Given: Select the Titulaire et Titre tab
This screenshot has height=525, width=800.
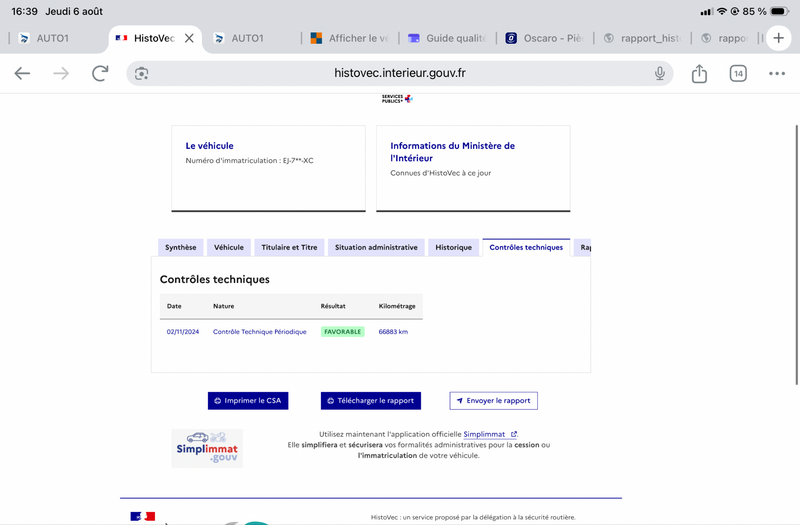Looking at the screenshot, I should pos(289,247).
